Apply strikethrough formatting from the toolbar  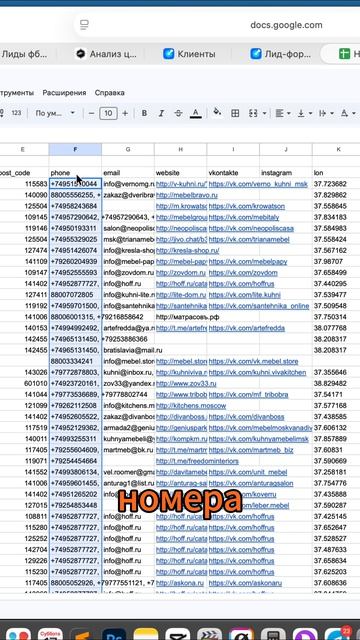click(x=178, y=113)
